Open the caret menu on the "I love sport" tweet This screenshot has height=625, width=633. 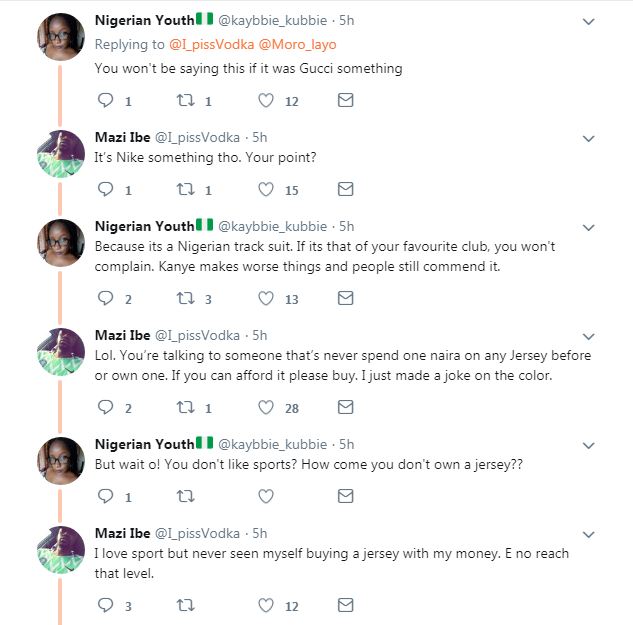[589, 534]
